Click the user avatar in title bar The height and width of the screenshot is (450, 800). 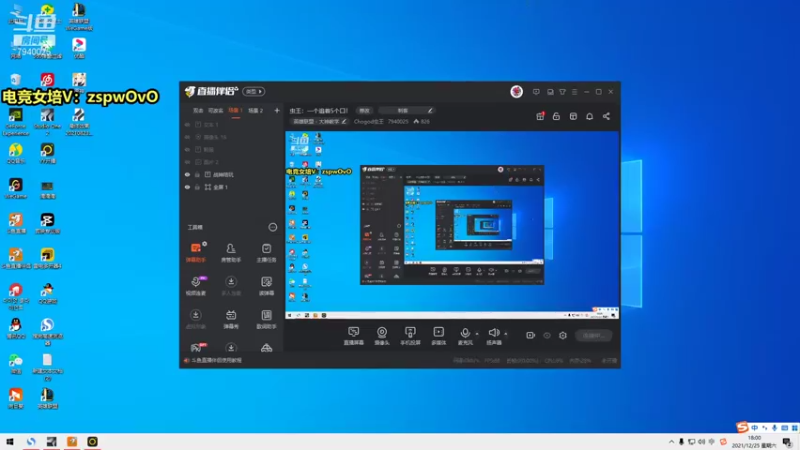click(516, 91)
